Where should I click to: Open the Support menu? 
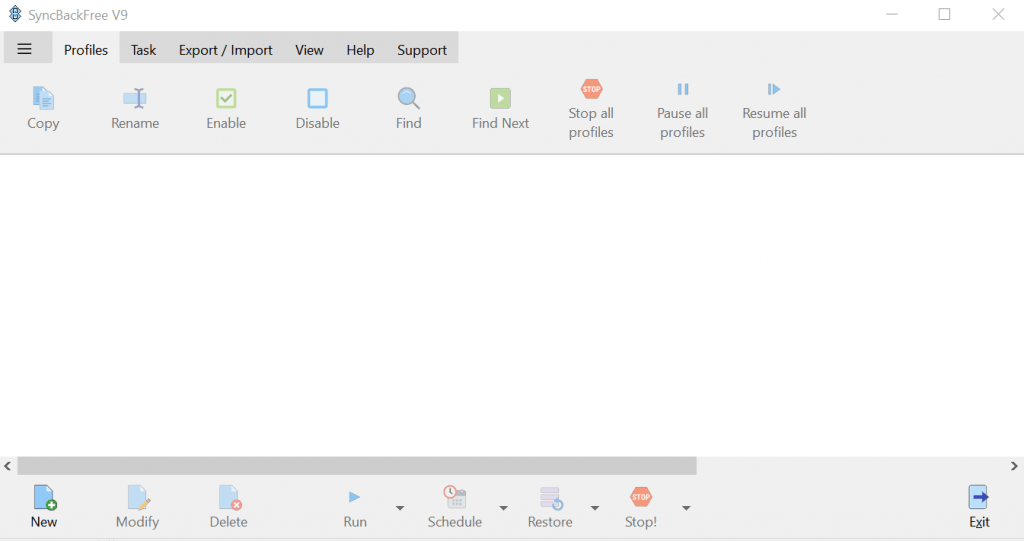point(422,50)
